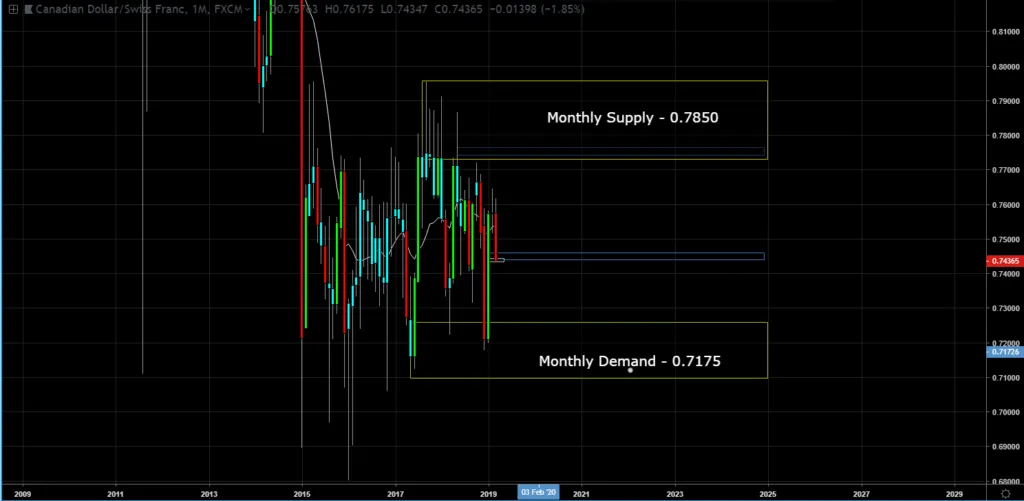
Task: Click the 2025 label on the time axis
Action: [x=768, y=493]
